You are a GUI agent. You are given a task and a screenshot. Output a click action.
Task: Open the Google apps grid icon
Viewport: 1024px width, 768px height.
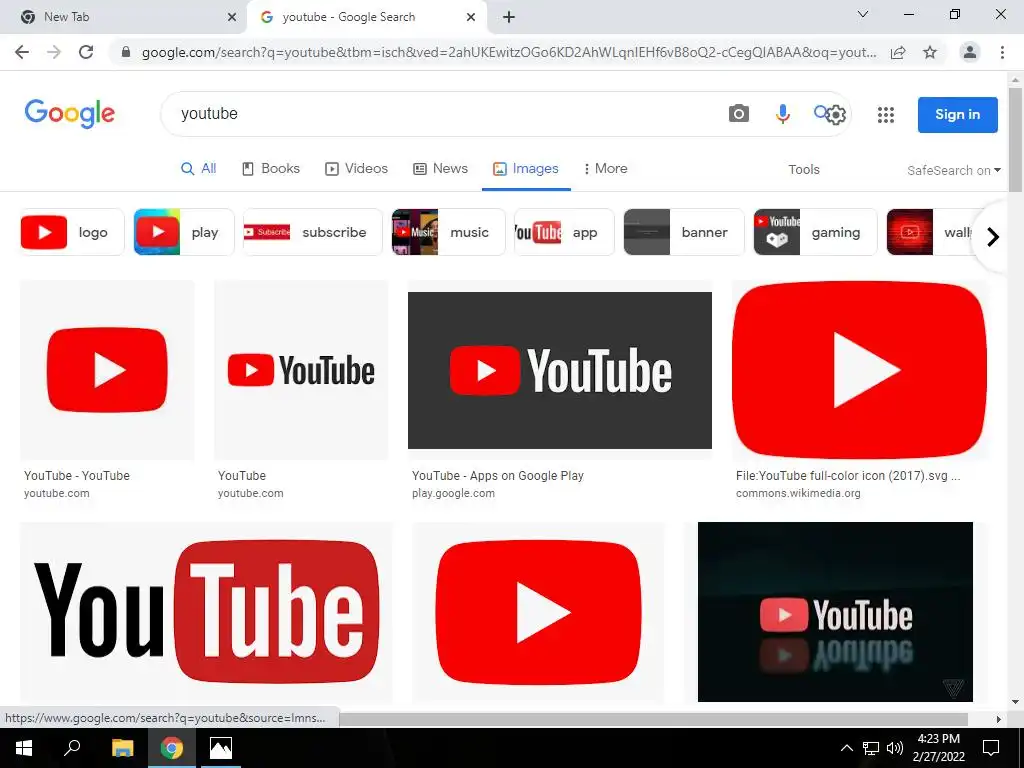(x=886, y=115)
